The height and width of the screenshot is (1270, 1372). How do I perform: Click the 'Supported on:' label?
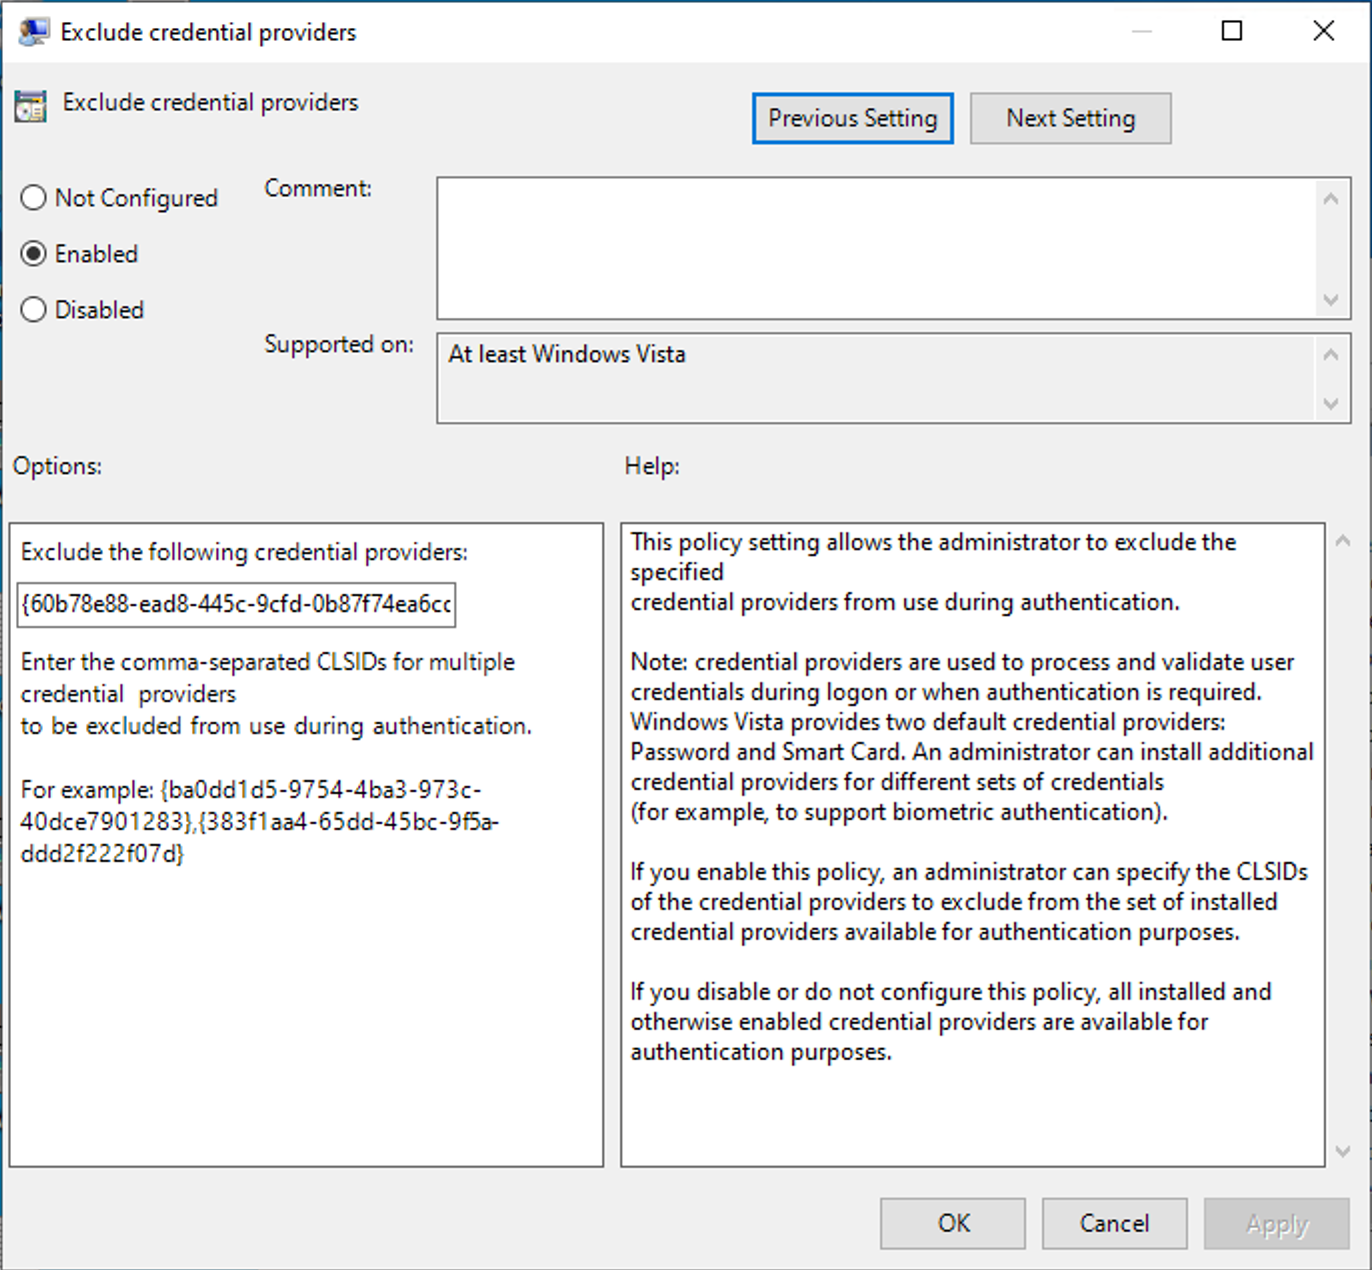339,344
